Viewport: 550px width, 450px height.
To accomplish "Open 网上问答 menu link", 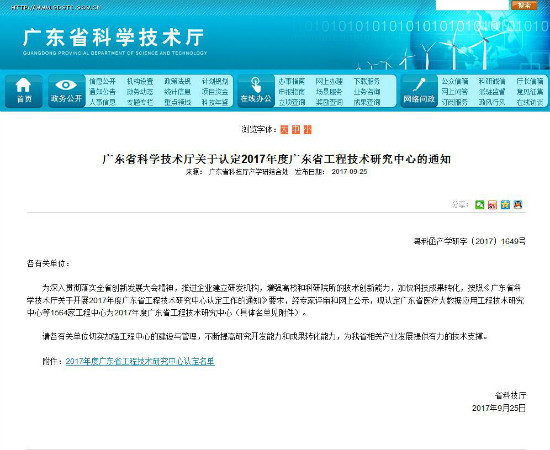I will [x=455, y=92].
